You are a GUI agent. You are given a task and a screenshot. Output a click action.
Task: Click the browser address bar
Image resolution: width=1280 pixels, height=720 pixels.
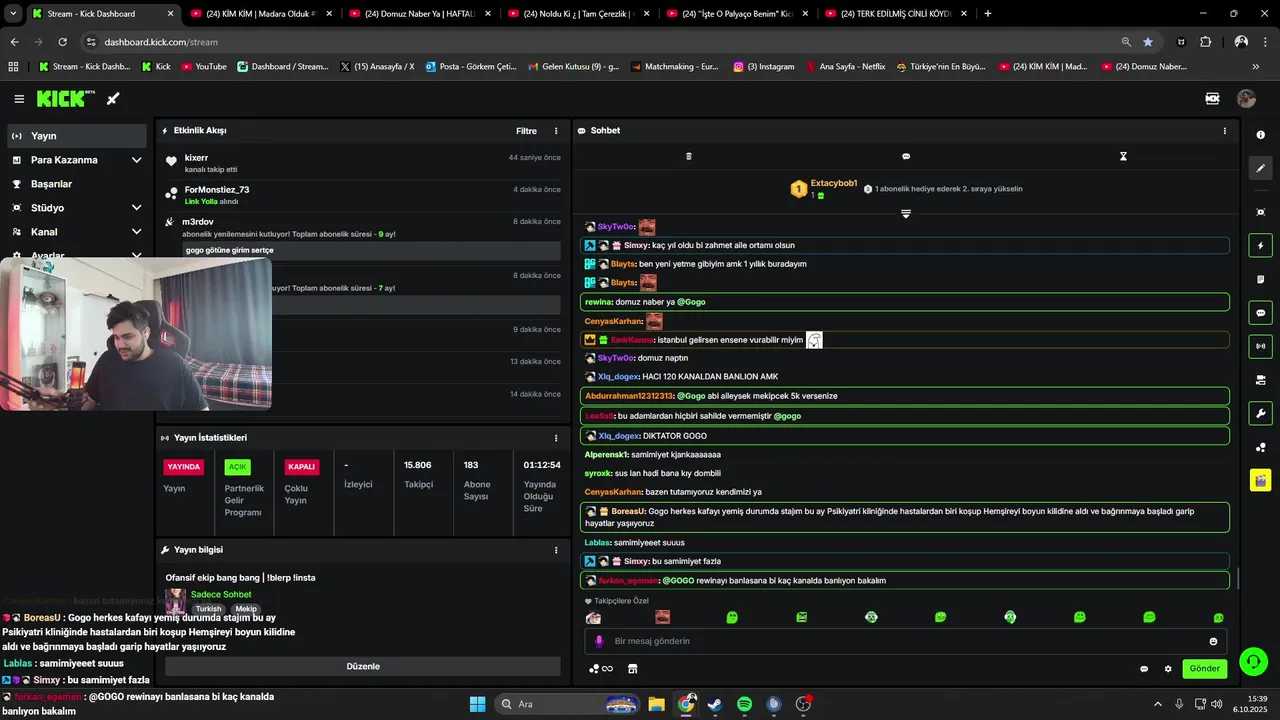coord(600,42)
